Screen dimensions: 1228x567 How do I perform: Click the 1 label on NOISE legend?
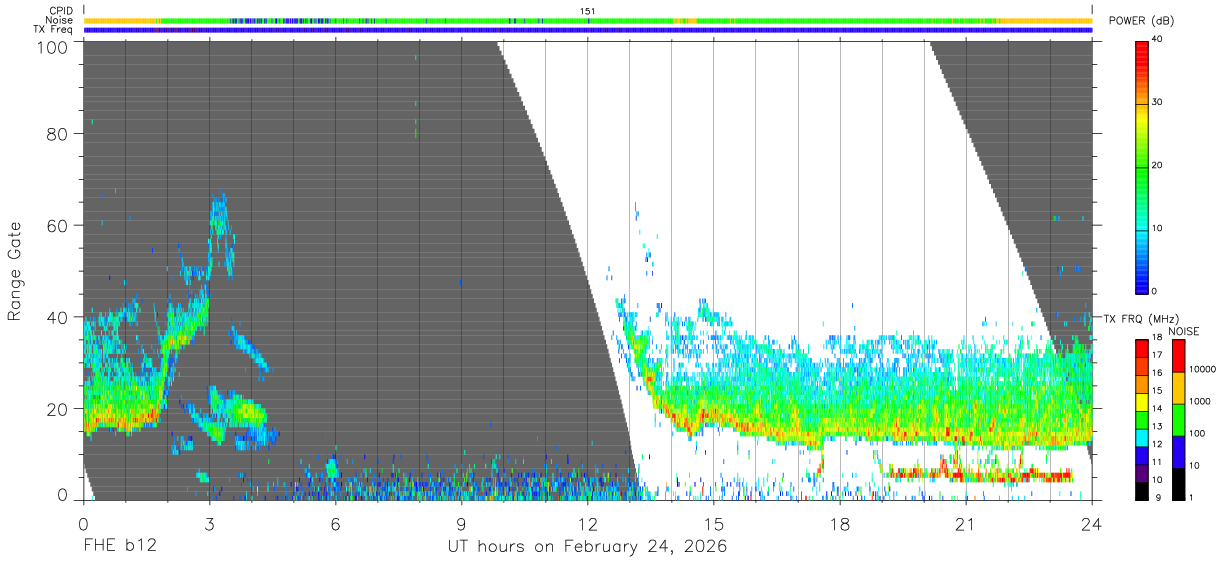pos(1192,498)
